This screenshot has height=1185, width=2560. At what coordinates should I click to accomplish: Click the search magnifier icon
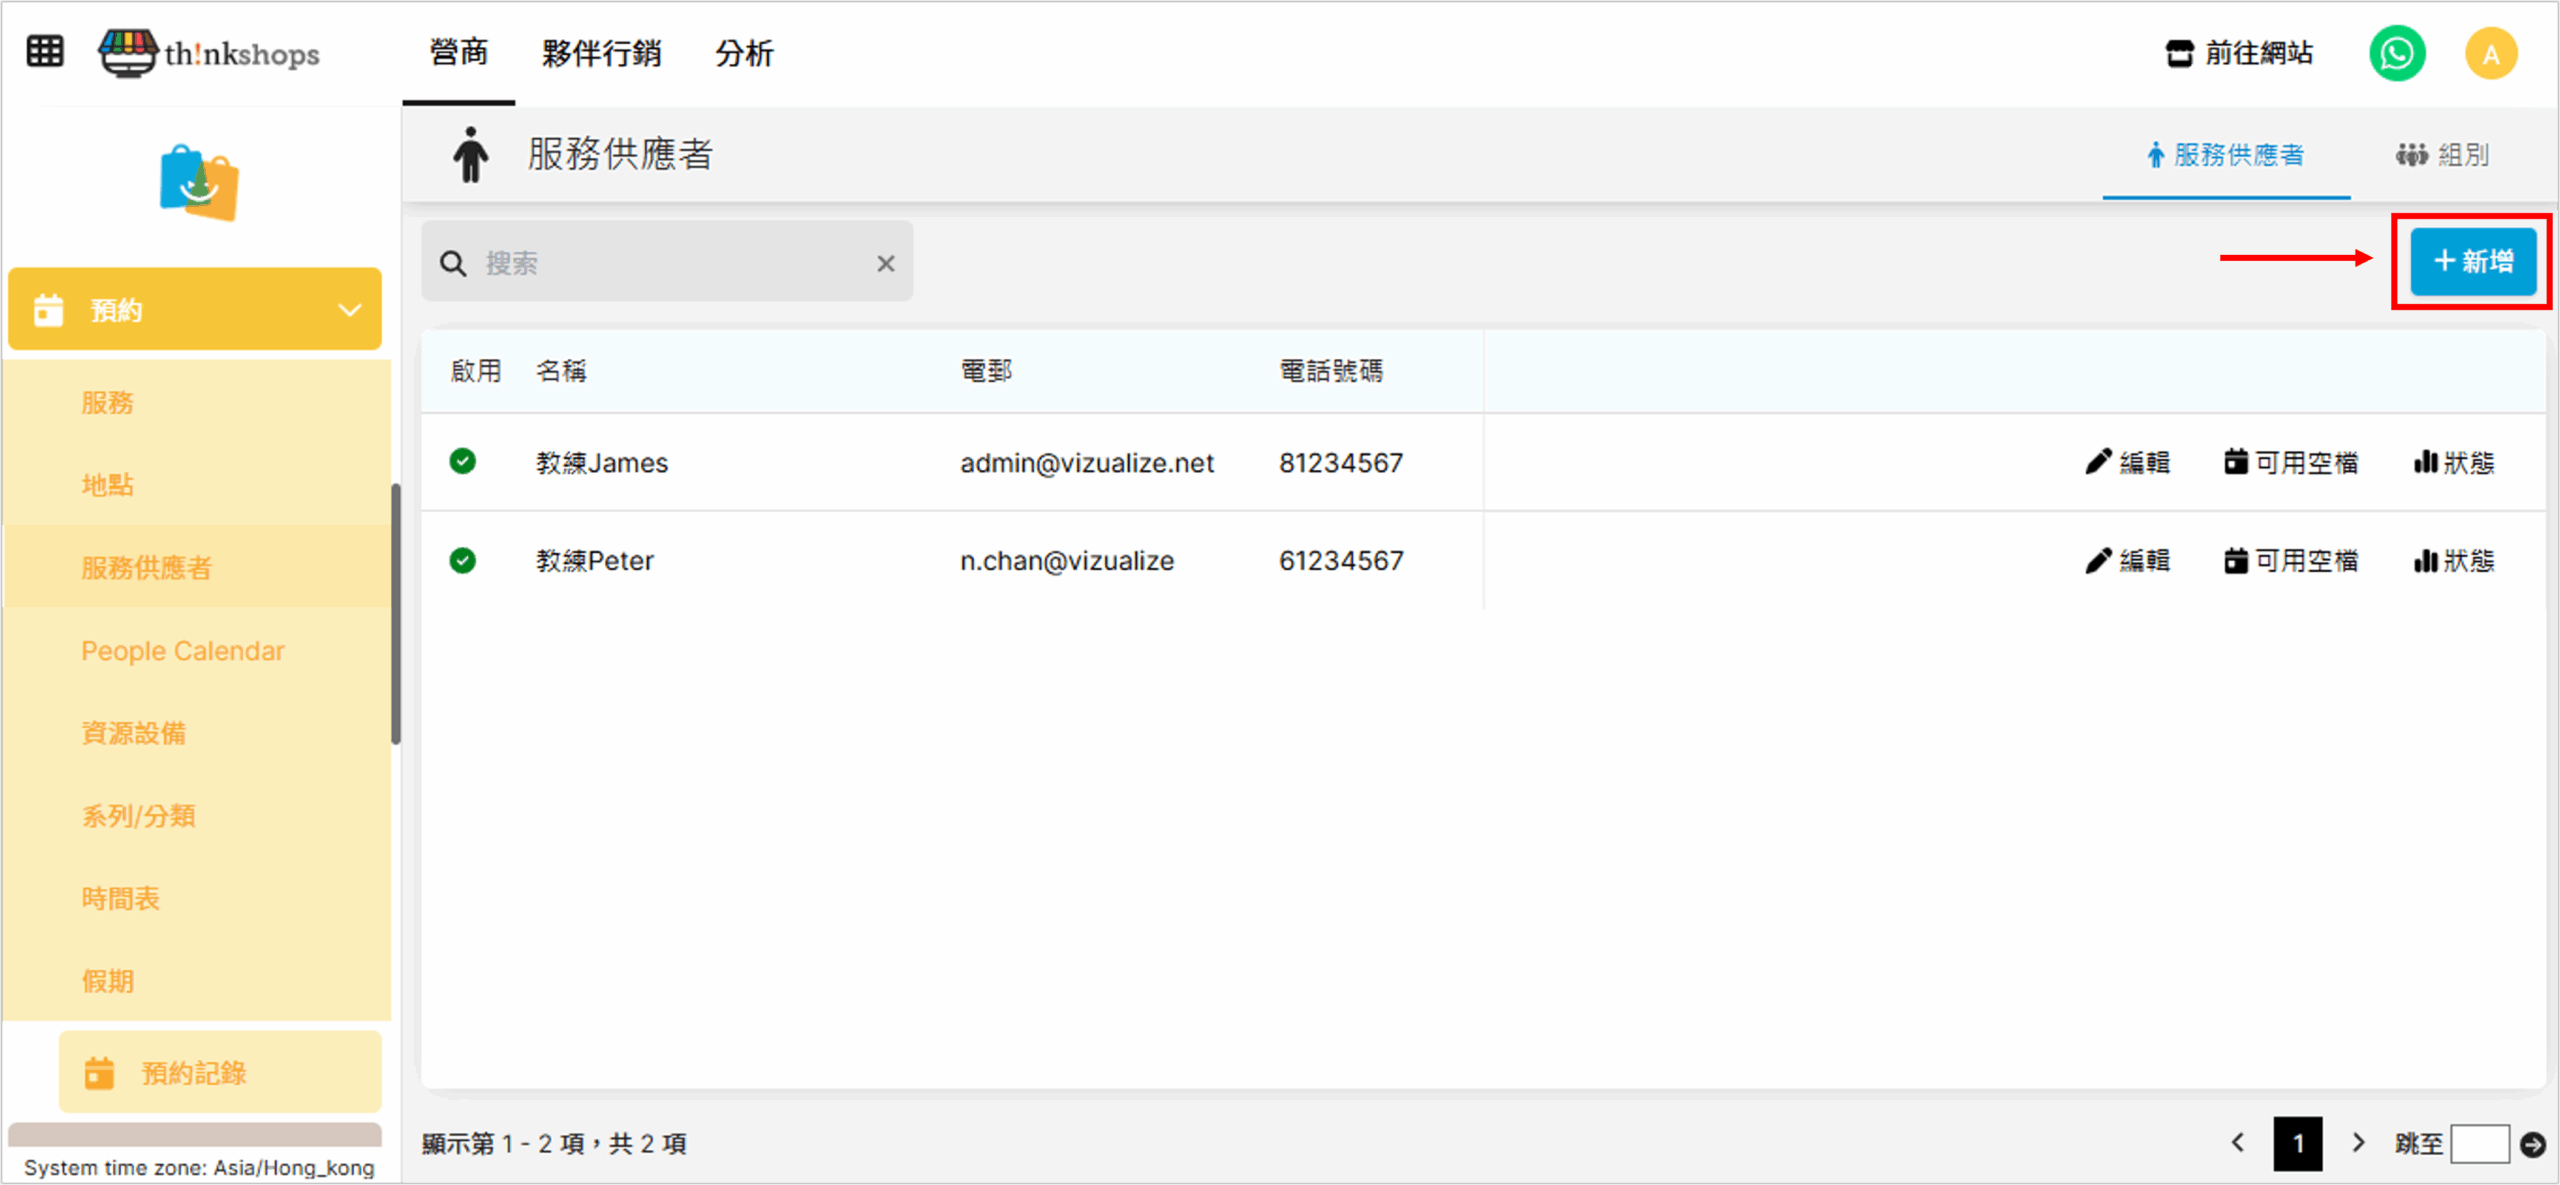(x=453, y=263)
